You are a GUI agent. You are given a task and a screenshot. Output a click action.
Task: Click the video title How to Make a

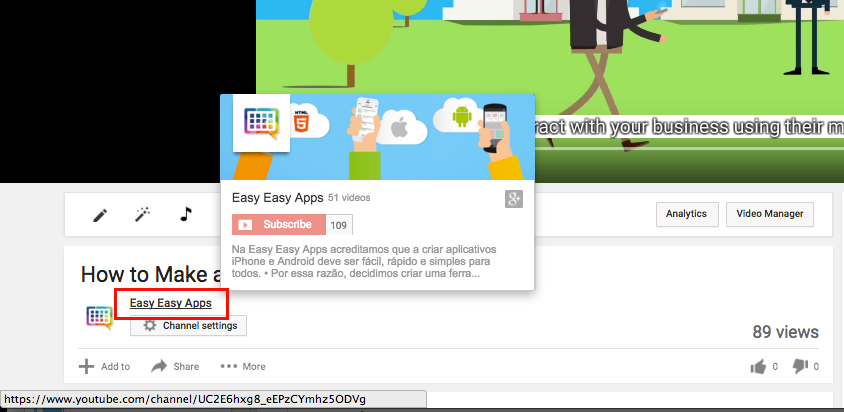(150, 275)
